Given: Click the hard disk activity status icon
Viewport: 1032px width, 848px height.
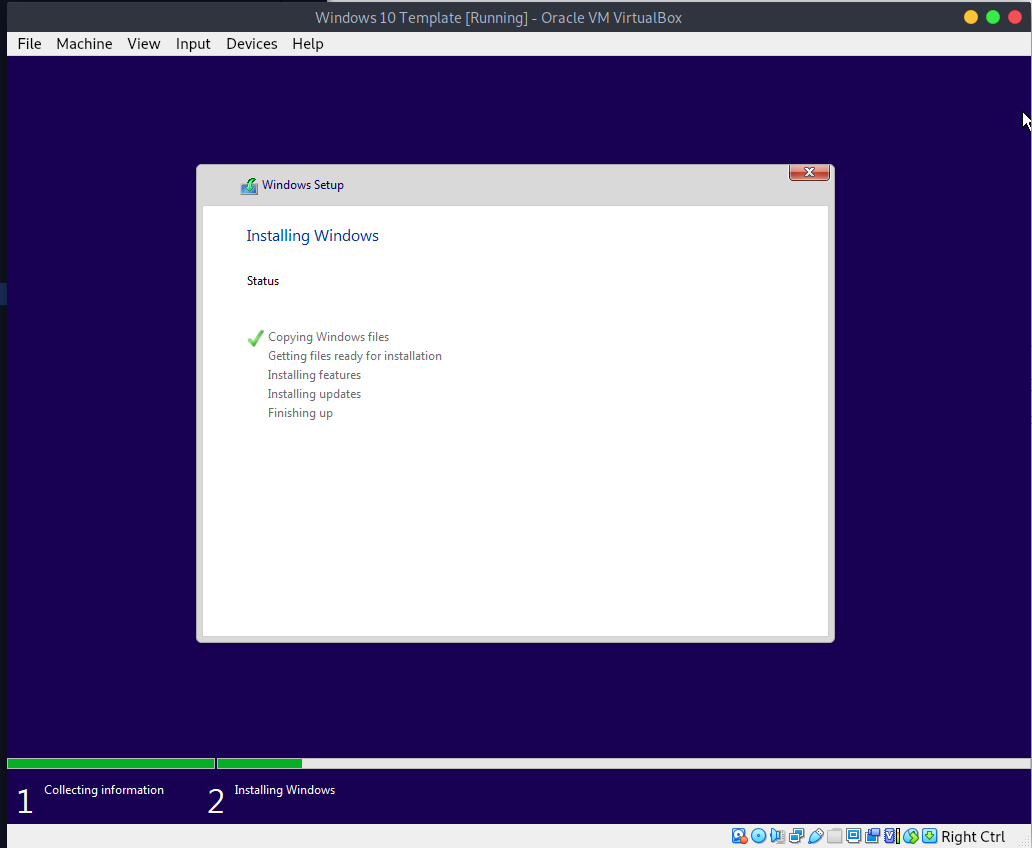Looking at the screenshot, I should click(x=740, y=836).
